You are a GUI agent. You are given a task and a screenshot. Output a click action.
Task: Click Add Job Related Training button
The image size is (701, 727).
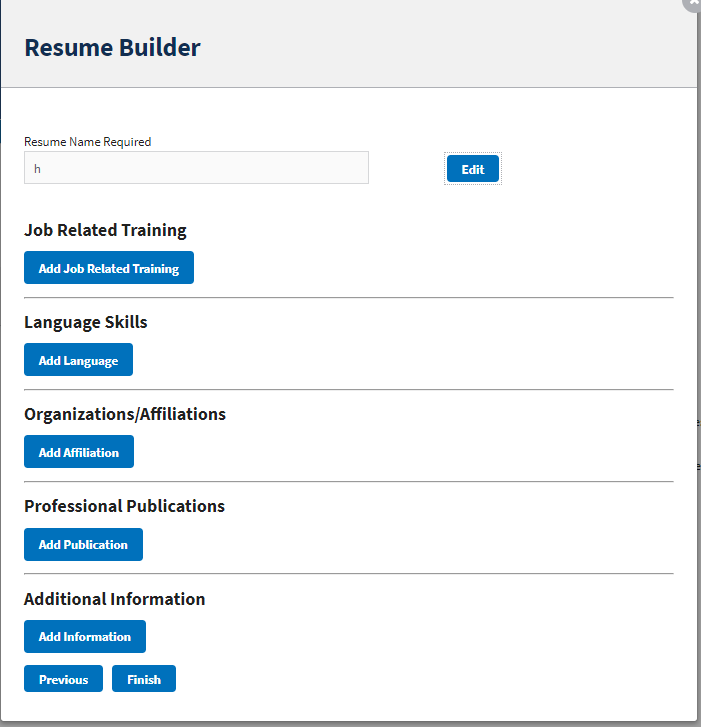coord(109,268)
